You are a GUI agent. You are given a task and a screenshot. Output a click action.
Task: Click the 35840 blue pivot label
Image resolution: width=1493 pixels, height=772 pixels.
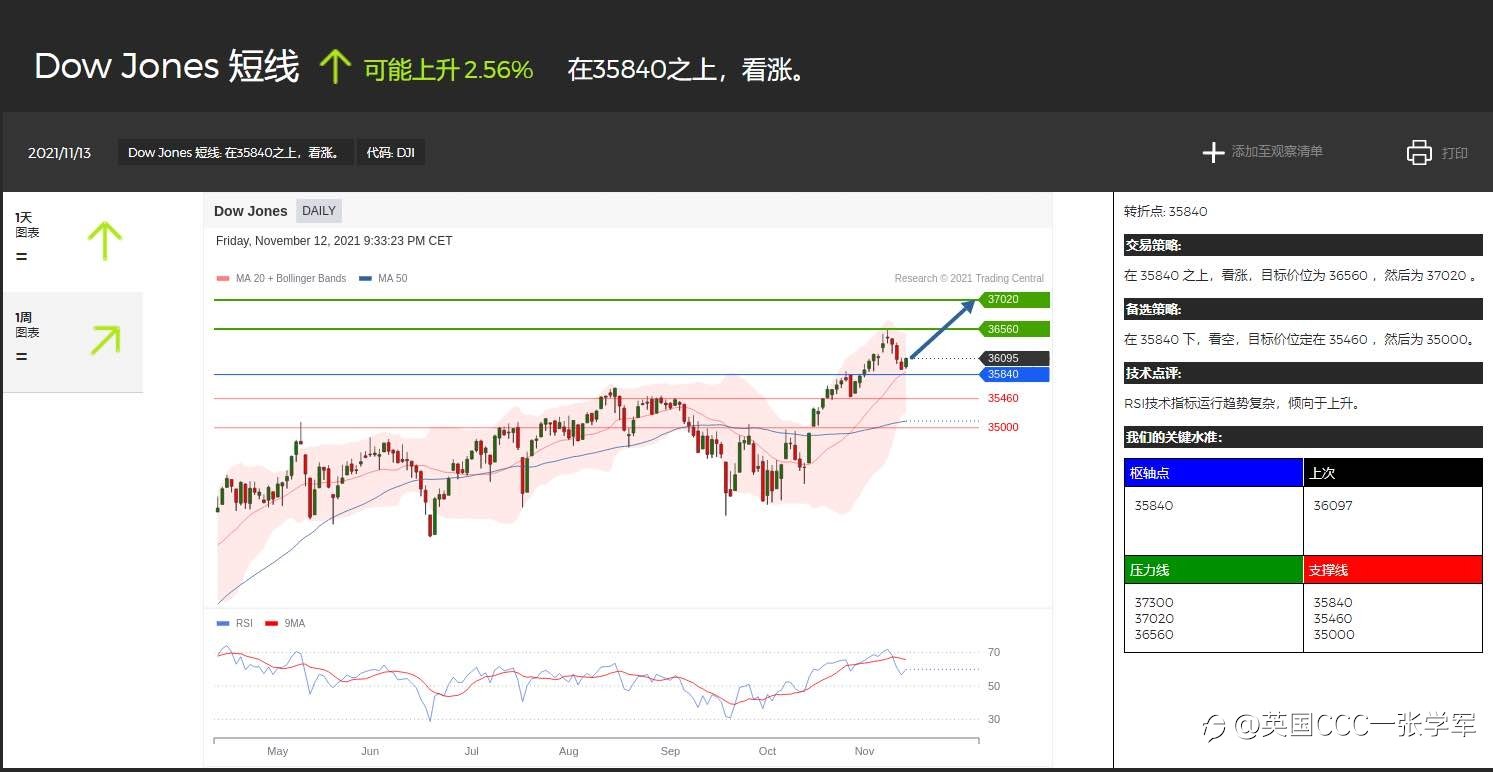[1013, 374]
